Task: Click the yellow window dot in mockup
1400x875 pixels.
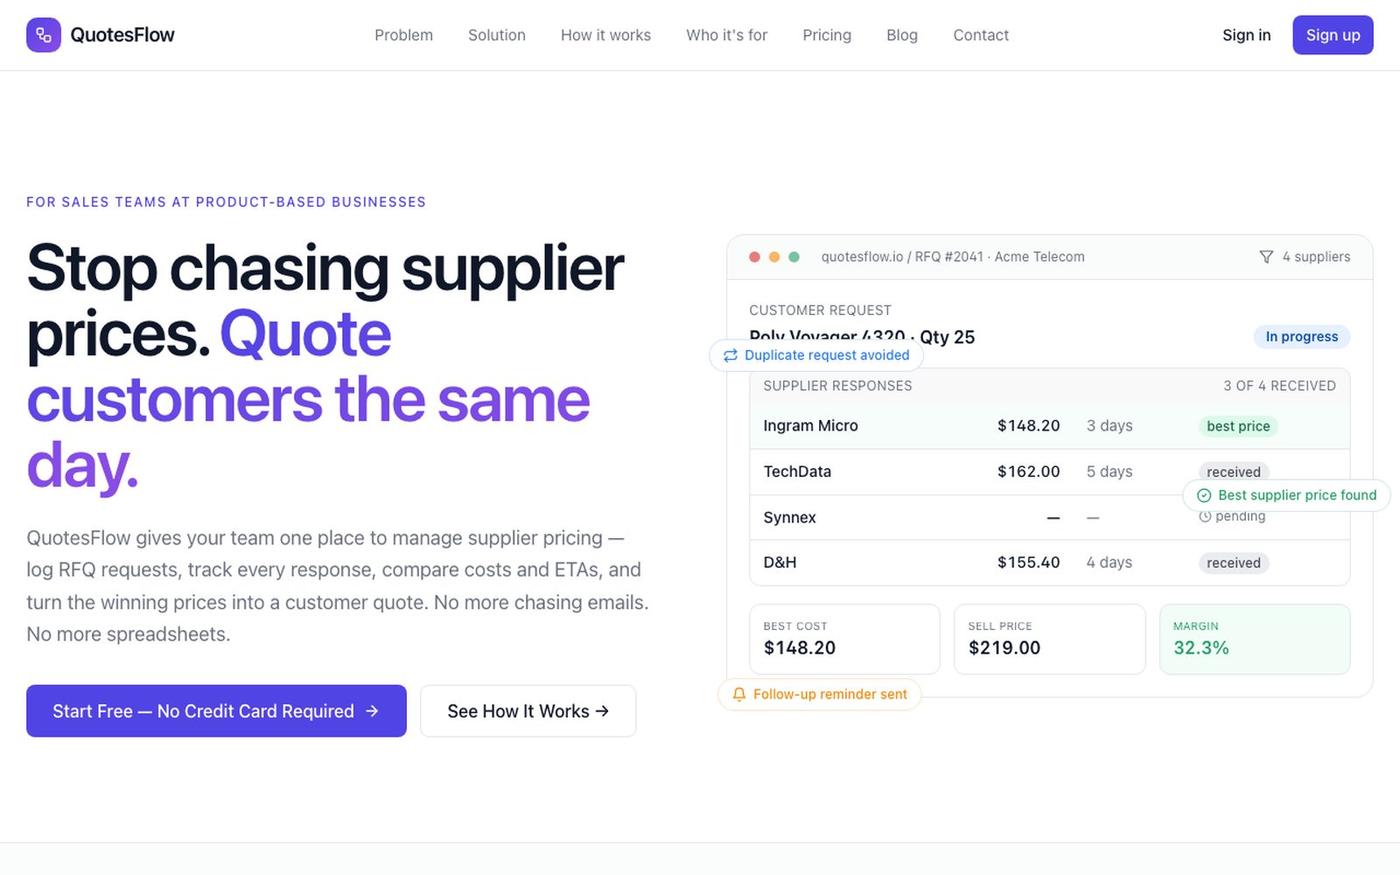Action: pos(774,257)
